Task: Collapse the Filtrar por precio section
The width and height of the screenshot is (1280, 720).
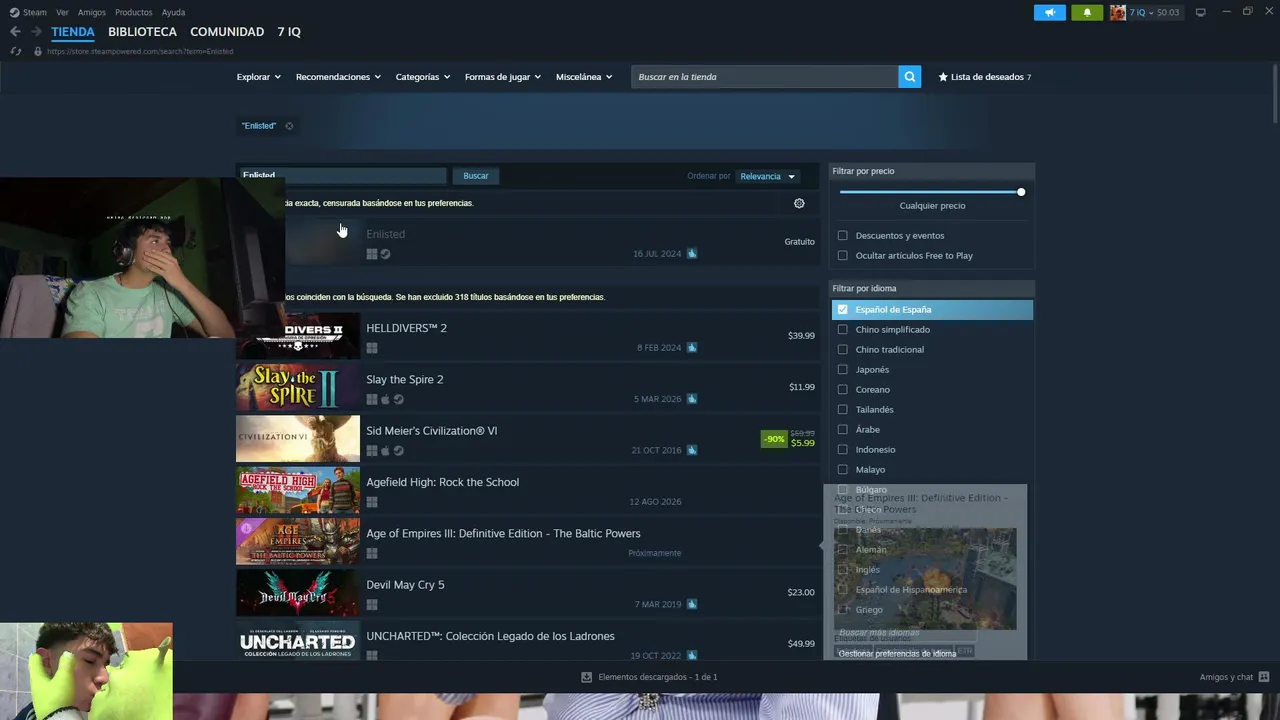Action: point(932,171)
